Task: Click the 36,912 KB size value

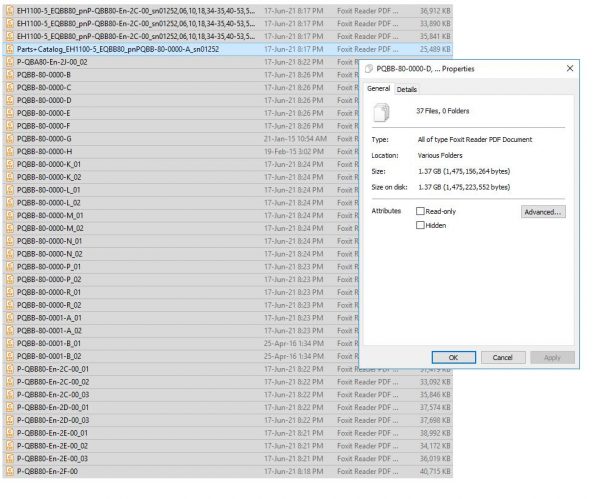Action: [x=435, y=11]
